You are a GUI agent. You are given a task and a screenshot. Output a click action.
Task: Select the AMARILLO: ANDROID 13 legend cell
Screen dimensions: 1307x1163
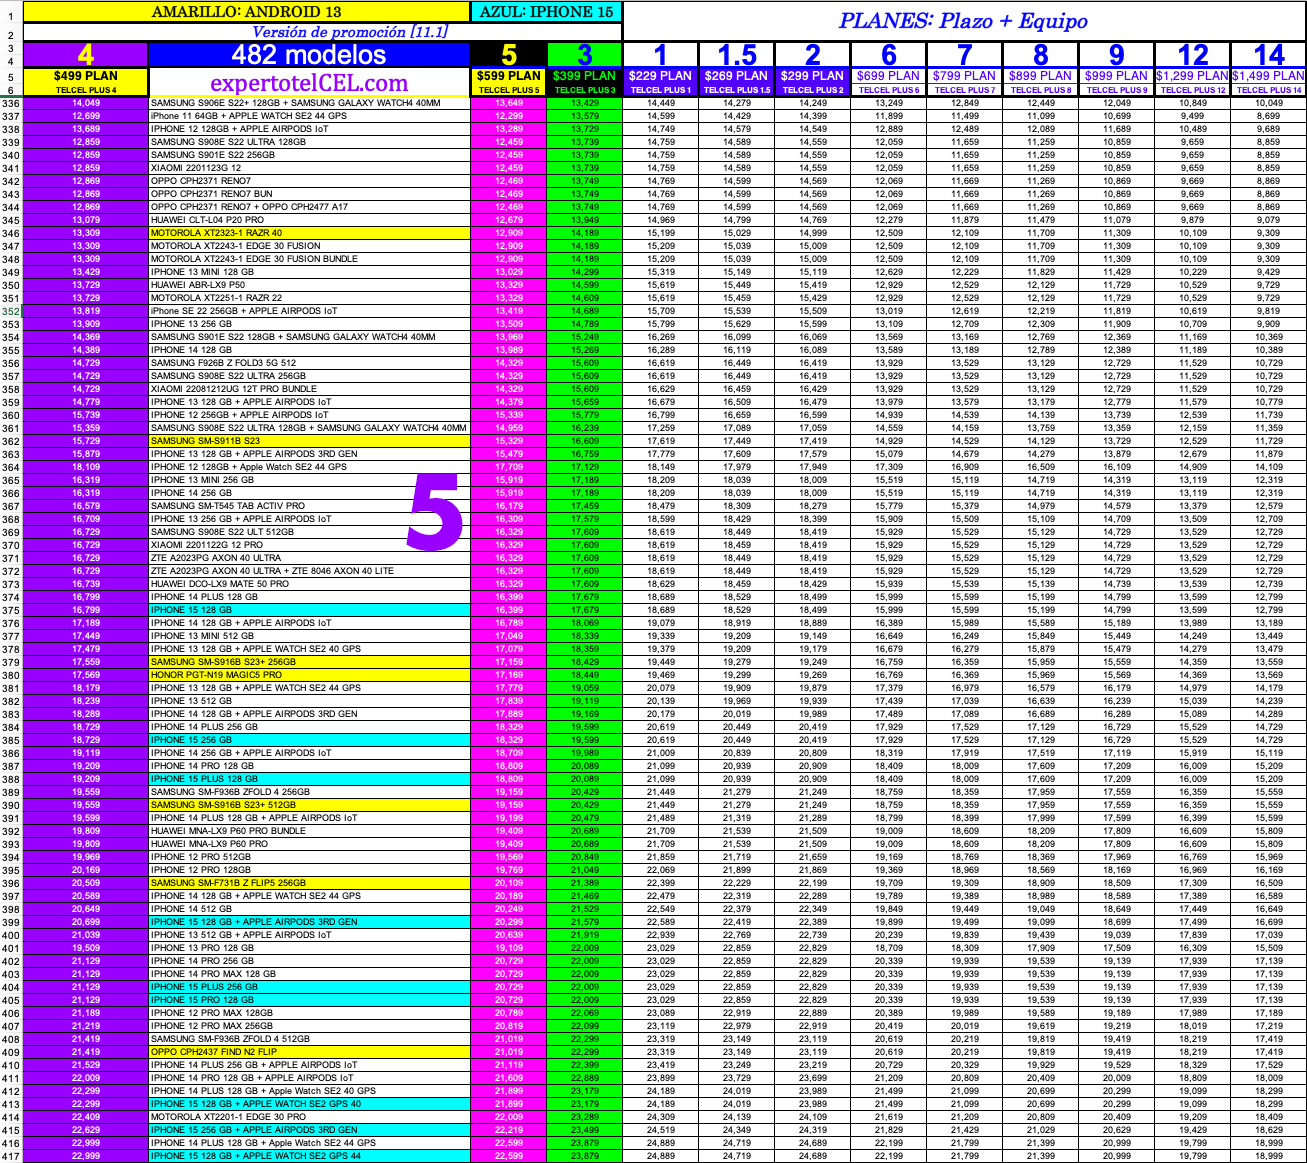click(246, 12)
